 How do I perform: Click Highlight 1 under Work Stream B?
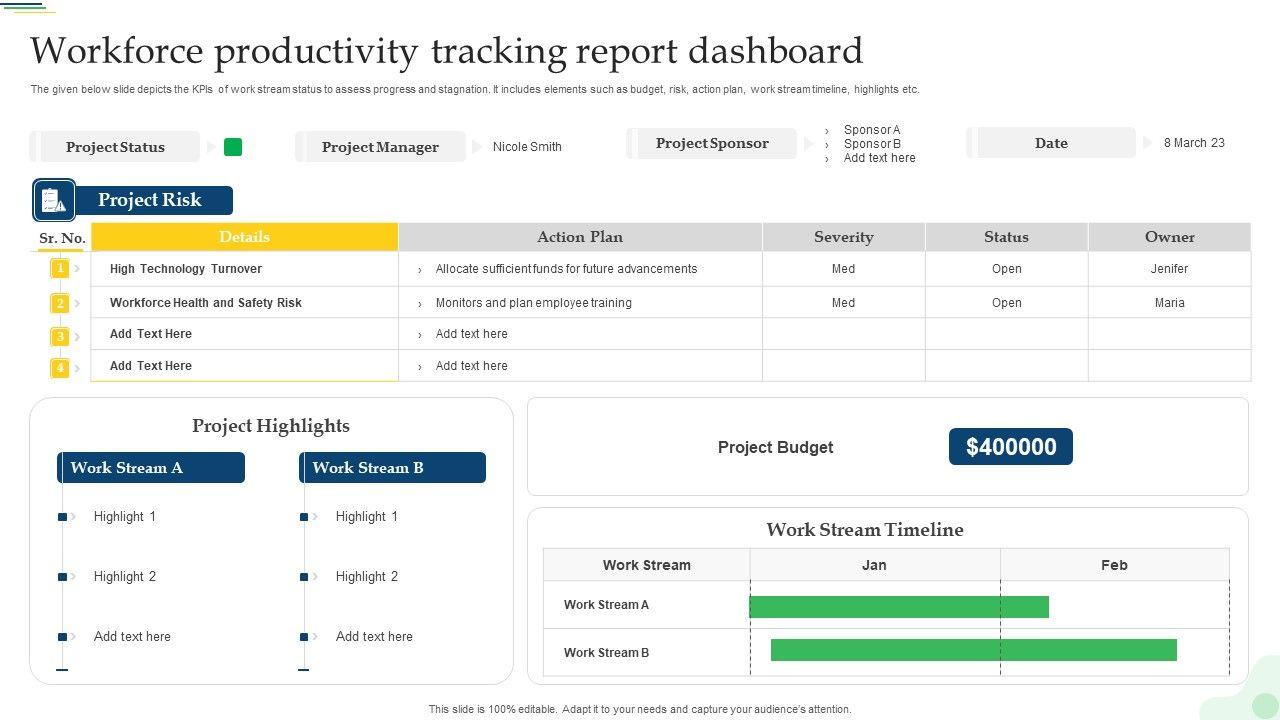point(367,517)
